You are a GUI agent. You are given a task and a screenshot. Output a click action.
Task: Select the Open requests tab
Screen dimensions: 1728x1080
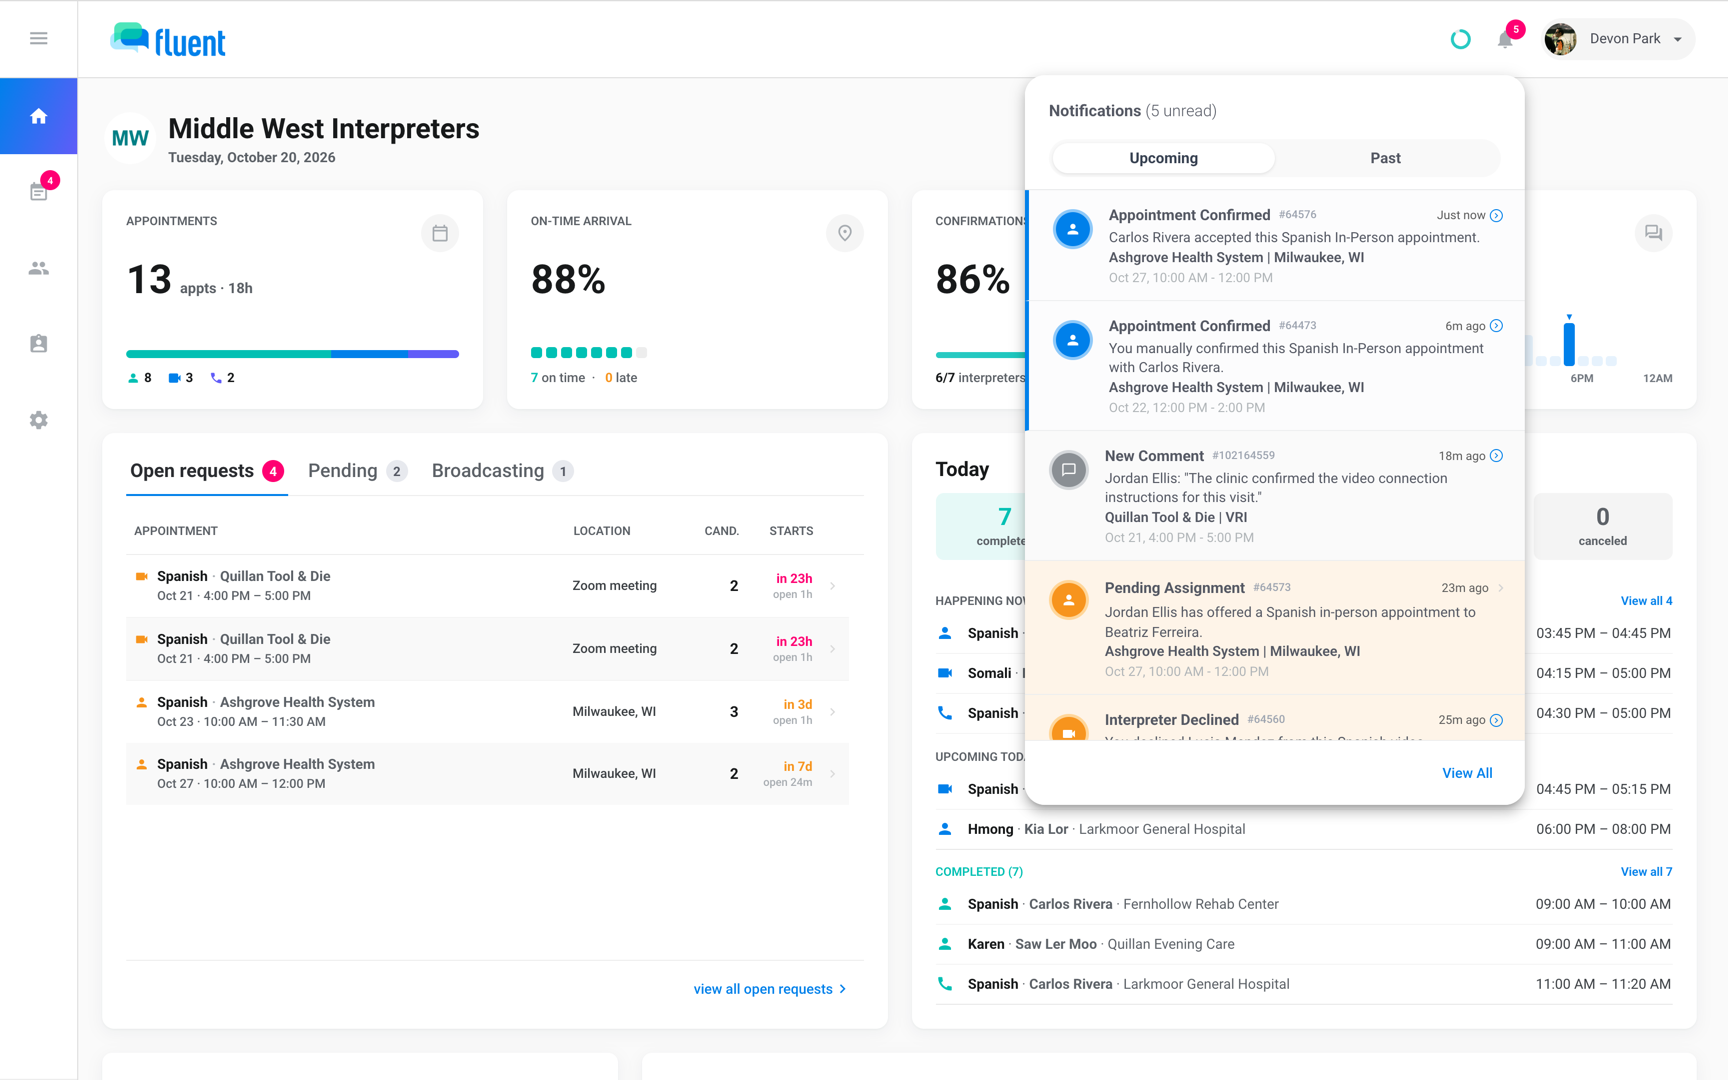207,471
